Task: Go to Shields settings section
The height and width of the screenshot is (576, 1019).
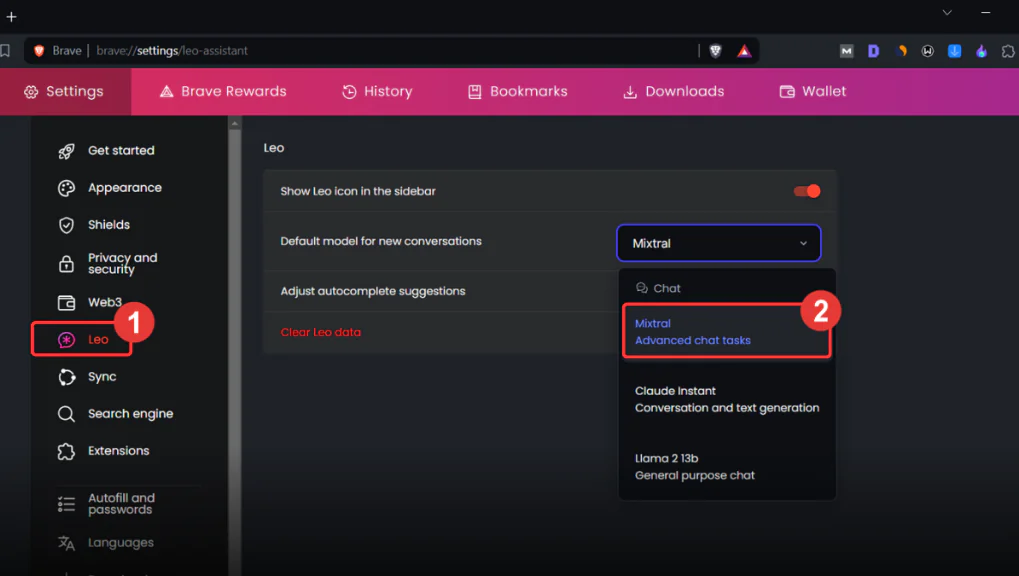Action: click(x=109, y=225)
